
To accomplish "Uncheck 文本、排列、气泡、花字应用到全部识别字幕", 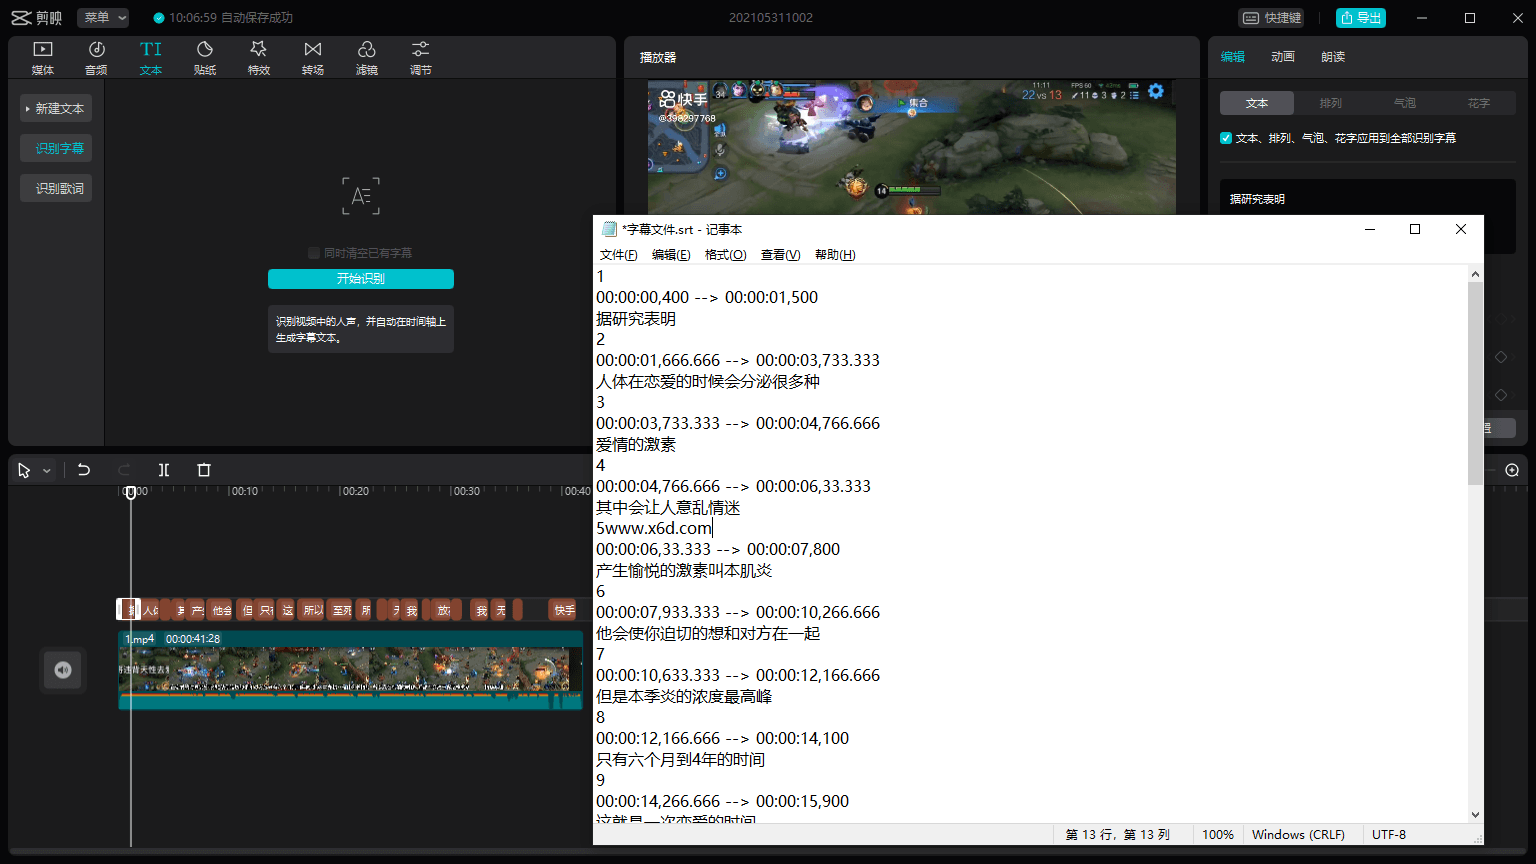I will pyautogui.click(x=1225, y=138).
